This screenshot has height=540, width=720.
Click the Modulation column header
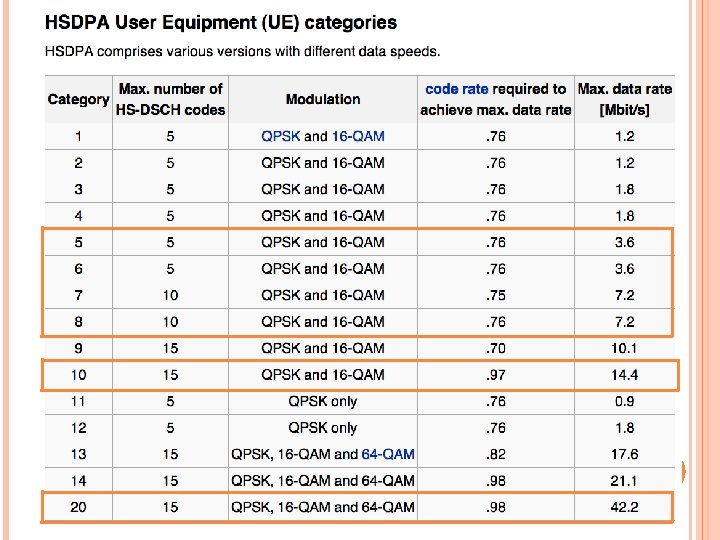coord(322,99)
